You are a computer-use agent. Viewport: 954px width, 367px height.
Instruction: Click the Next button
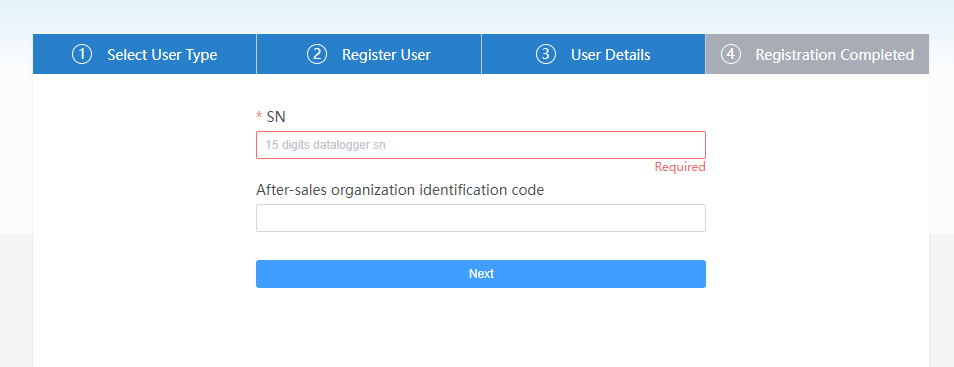point(481,274)
